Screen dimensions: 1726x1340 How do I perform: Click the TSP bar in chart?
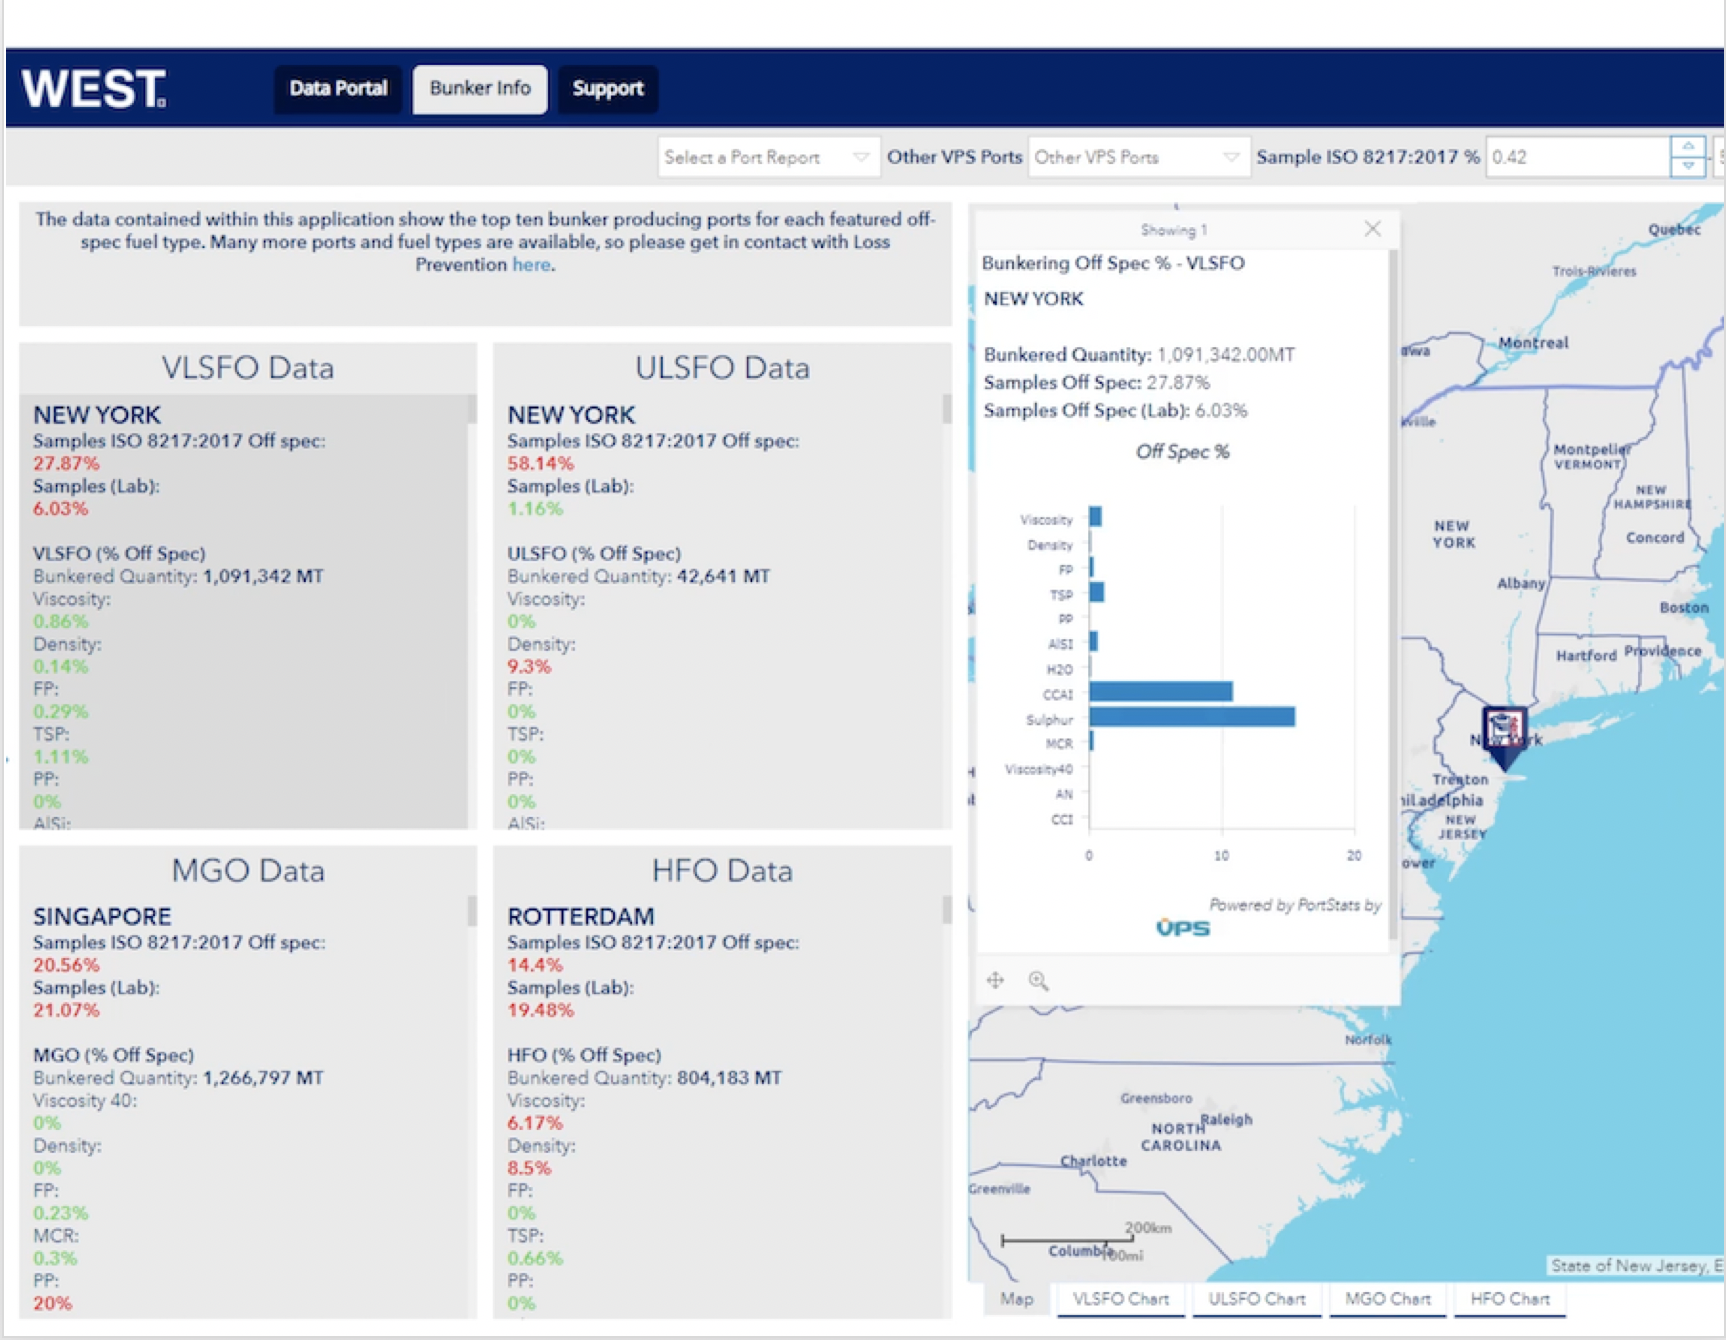click(x=1097, y=592)
